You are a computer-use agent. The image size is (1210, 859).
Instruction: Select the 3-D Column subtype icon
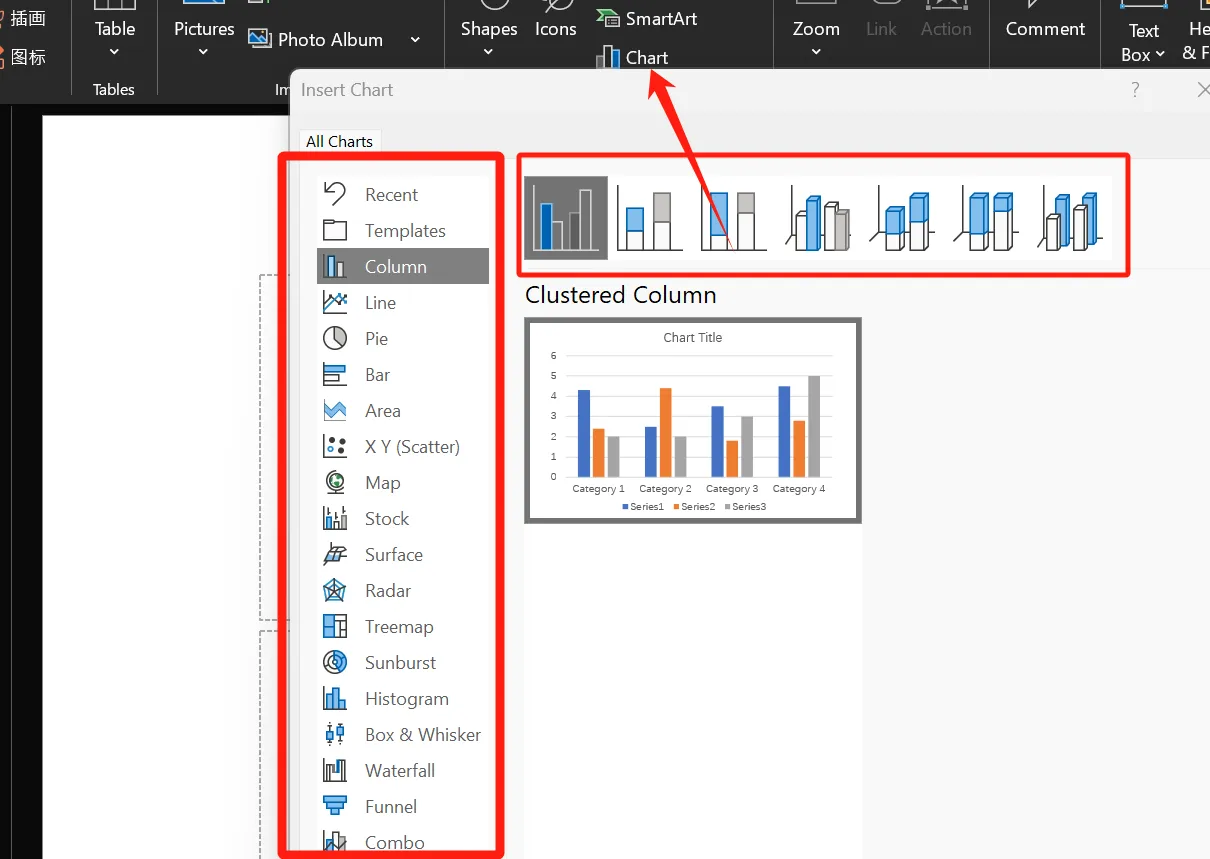pos(1070,219)
